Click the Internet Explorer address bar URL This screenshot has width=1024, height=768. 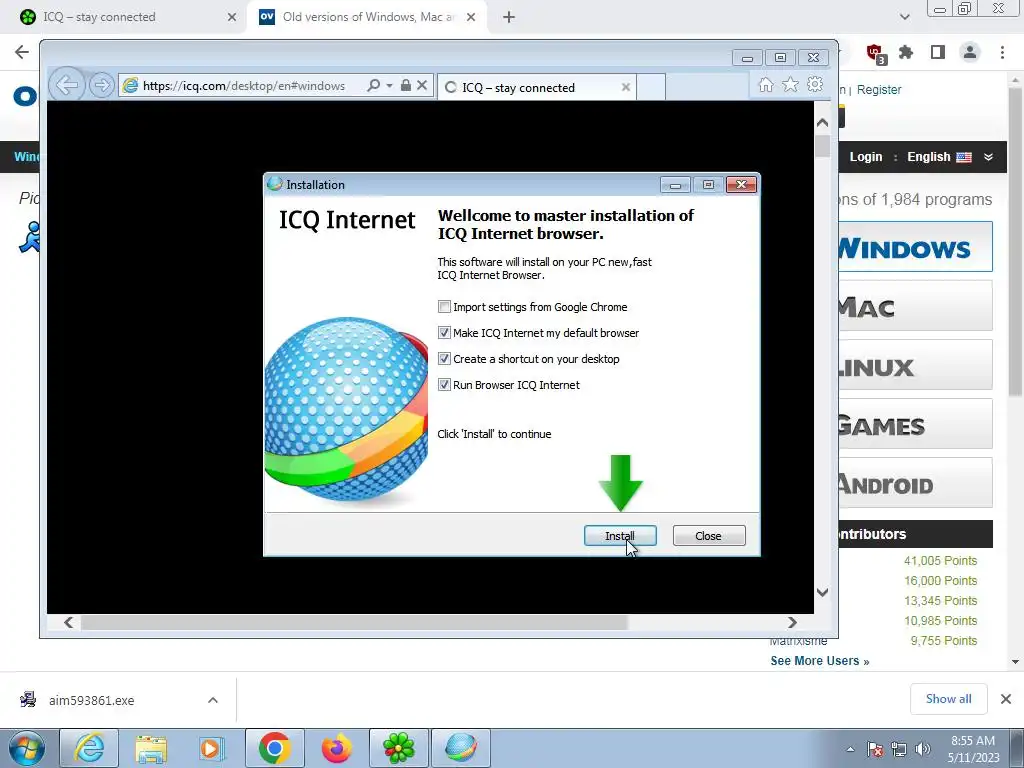tap(244, 86)
